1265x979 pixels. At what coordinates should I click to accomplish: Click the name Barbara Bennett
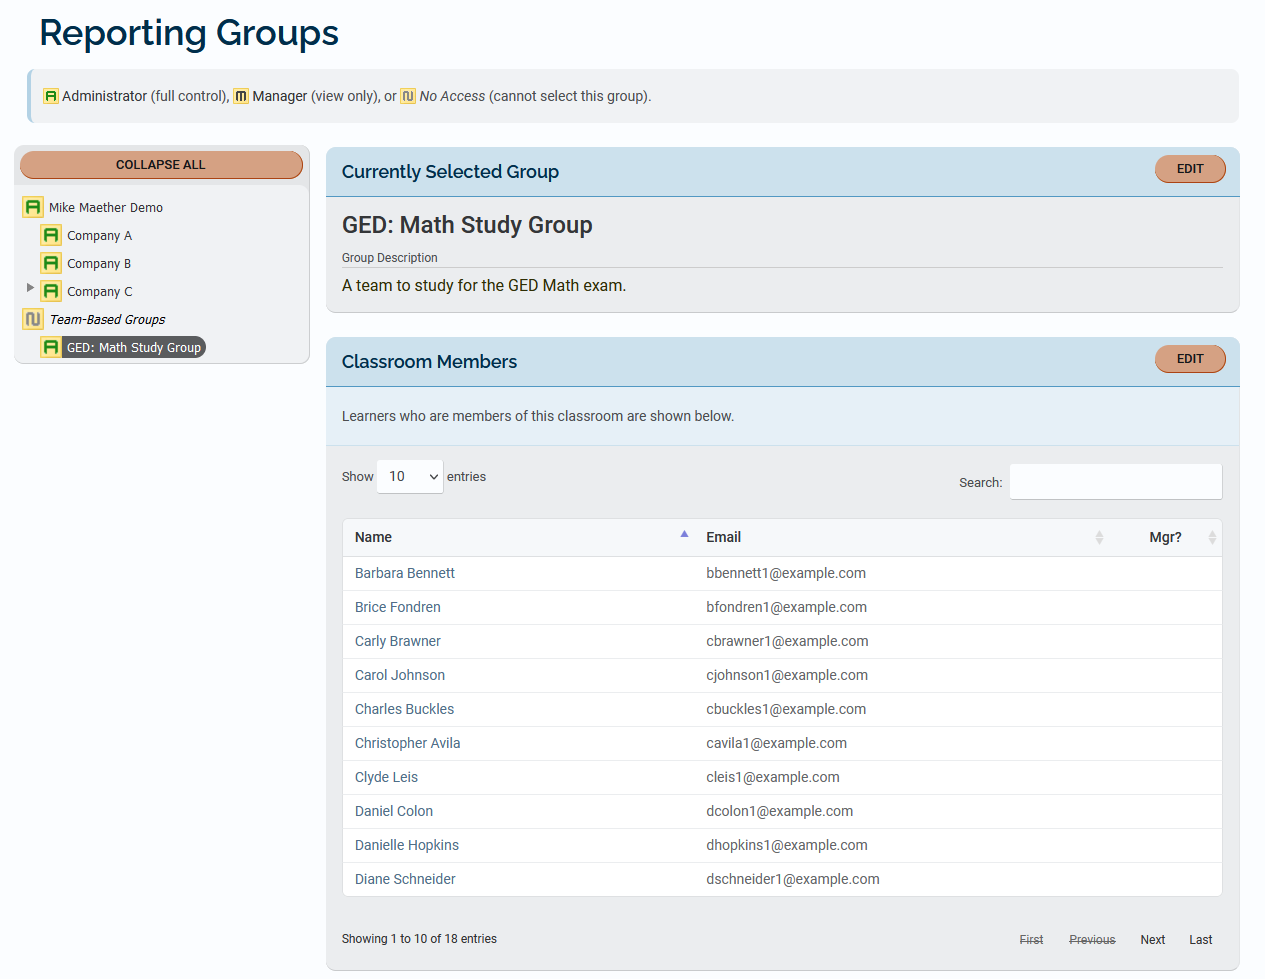point(405,573)
